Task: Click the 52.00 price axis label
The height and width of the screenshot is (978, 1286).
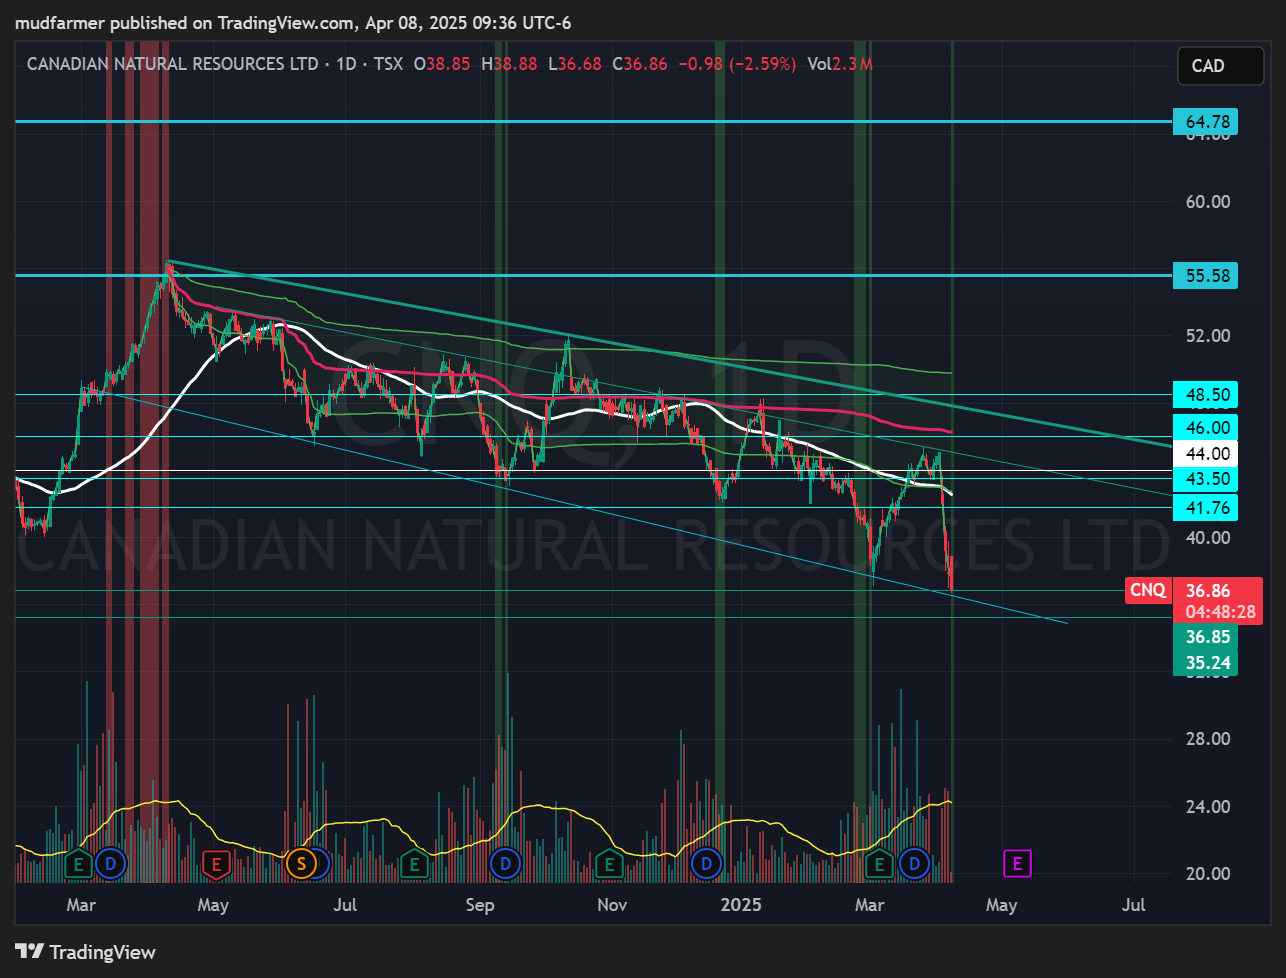Action: point(1207,335)
